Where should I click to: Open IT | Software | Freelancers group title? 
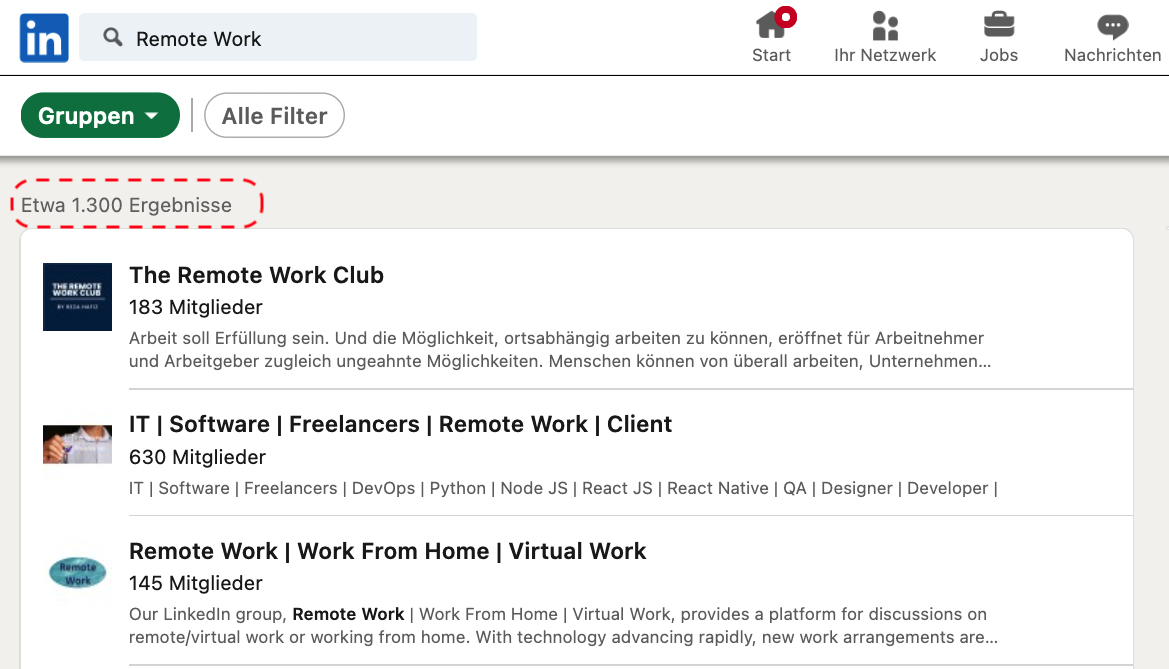pos(400,424)
